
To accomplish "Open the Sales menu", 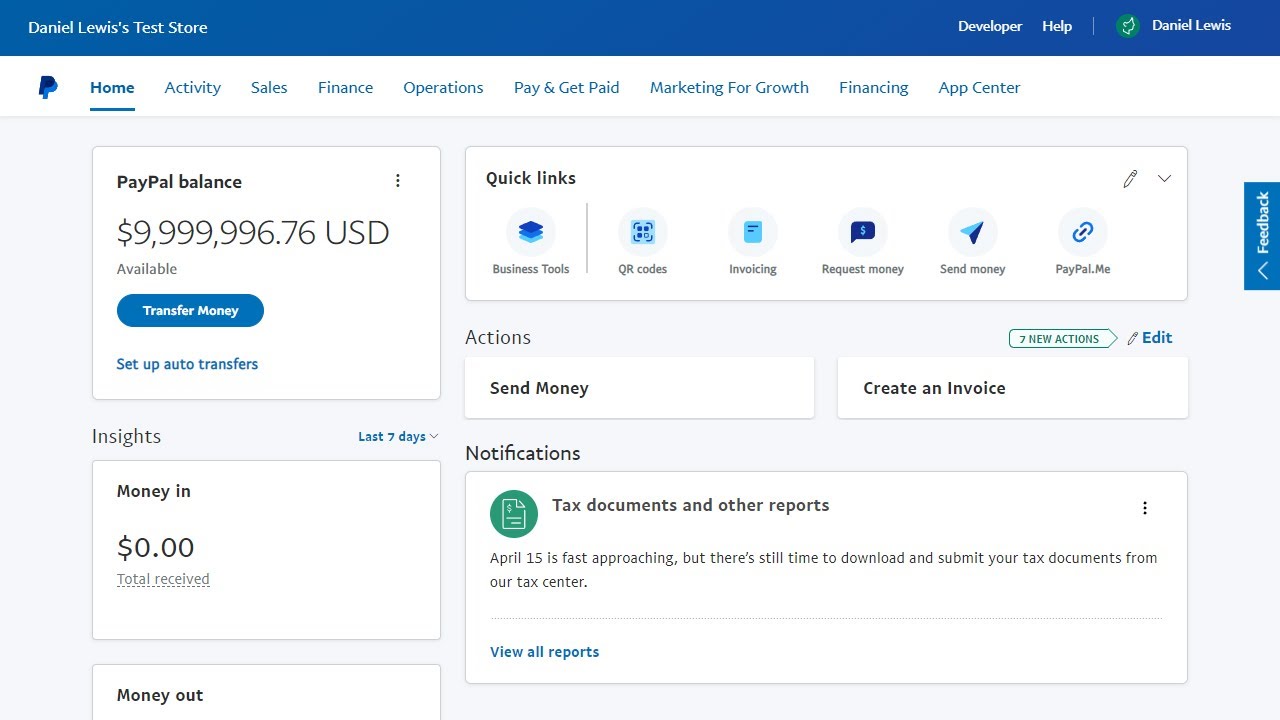I will pos(269,88).
